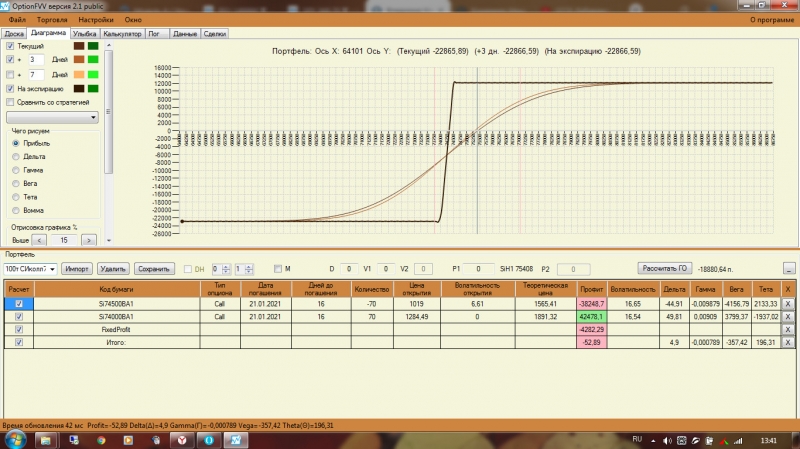
Task: Click the days input field showing 3
Action: coord(36,59)
